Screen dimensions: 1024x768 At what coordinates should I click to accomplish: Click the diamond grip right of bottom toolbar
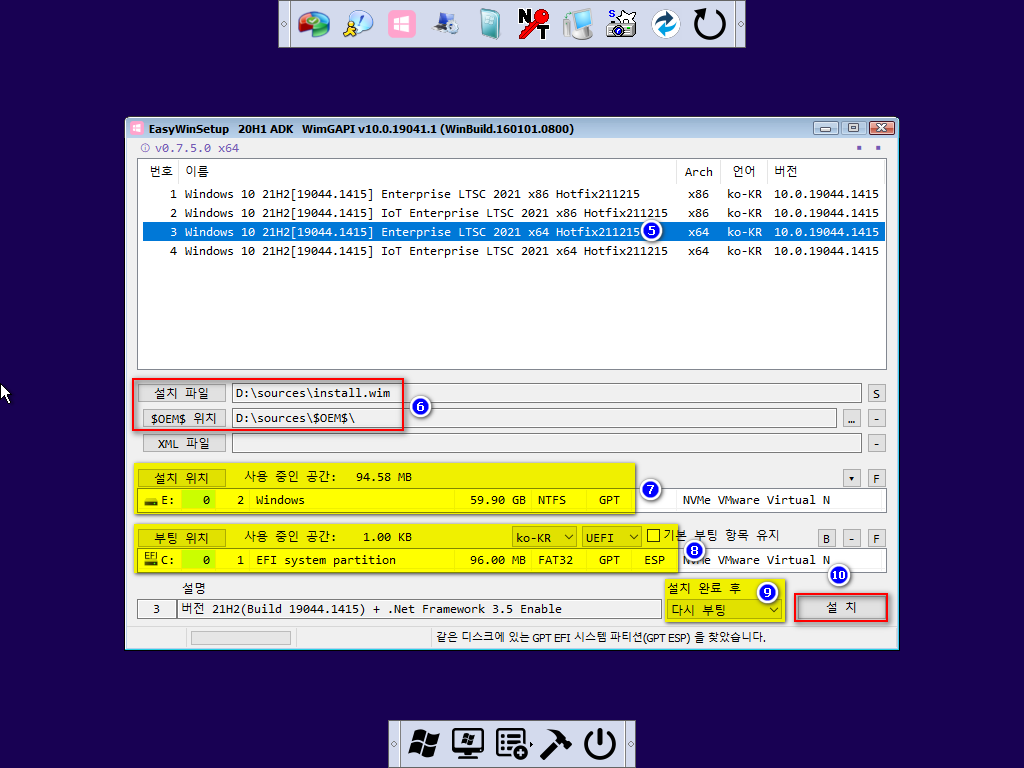point(630,743)
